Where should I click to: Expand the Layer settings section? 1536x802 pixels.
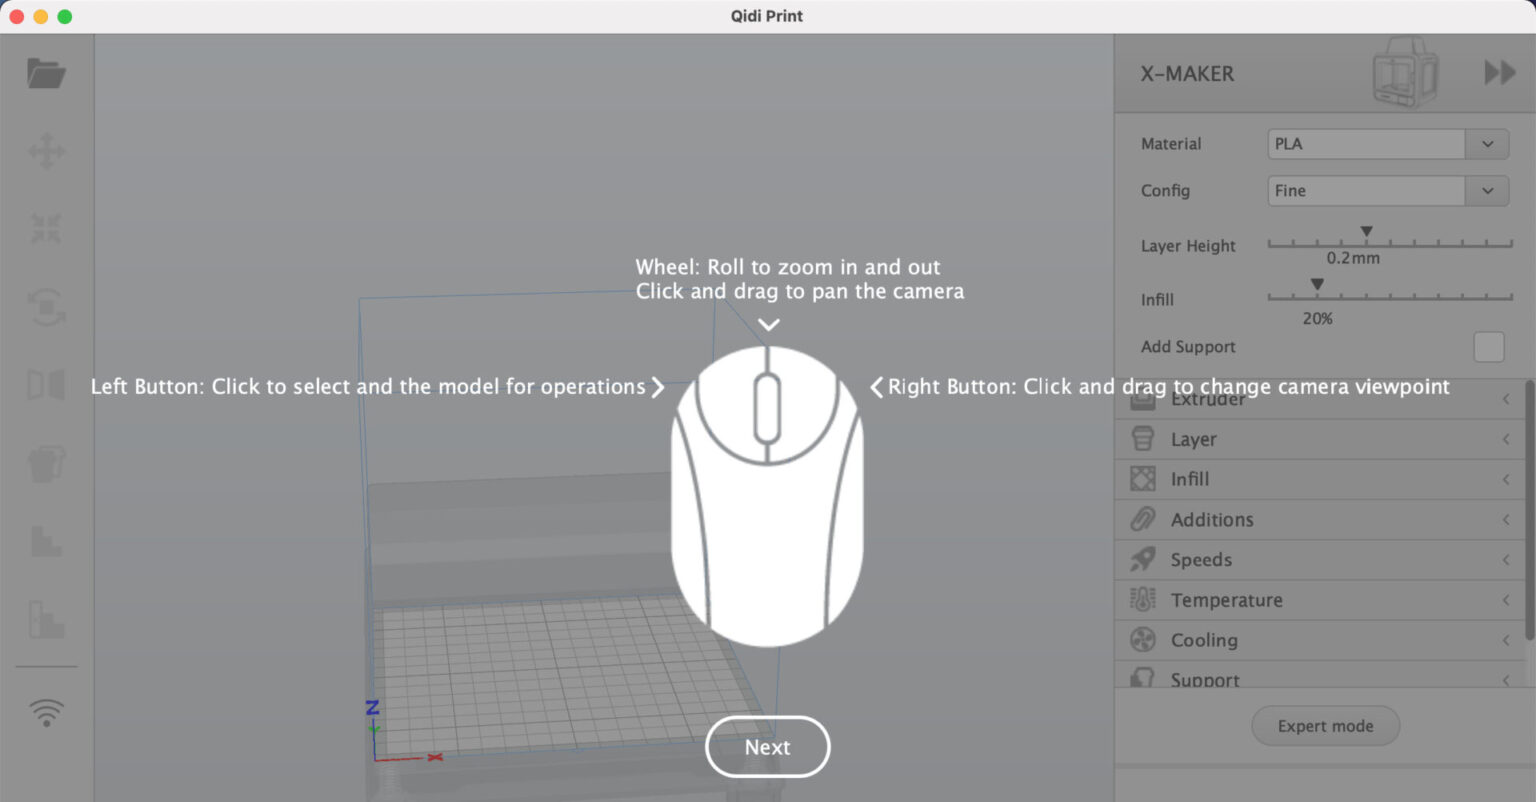coord(1320,440)
